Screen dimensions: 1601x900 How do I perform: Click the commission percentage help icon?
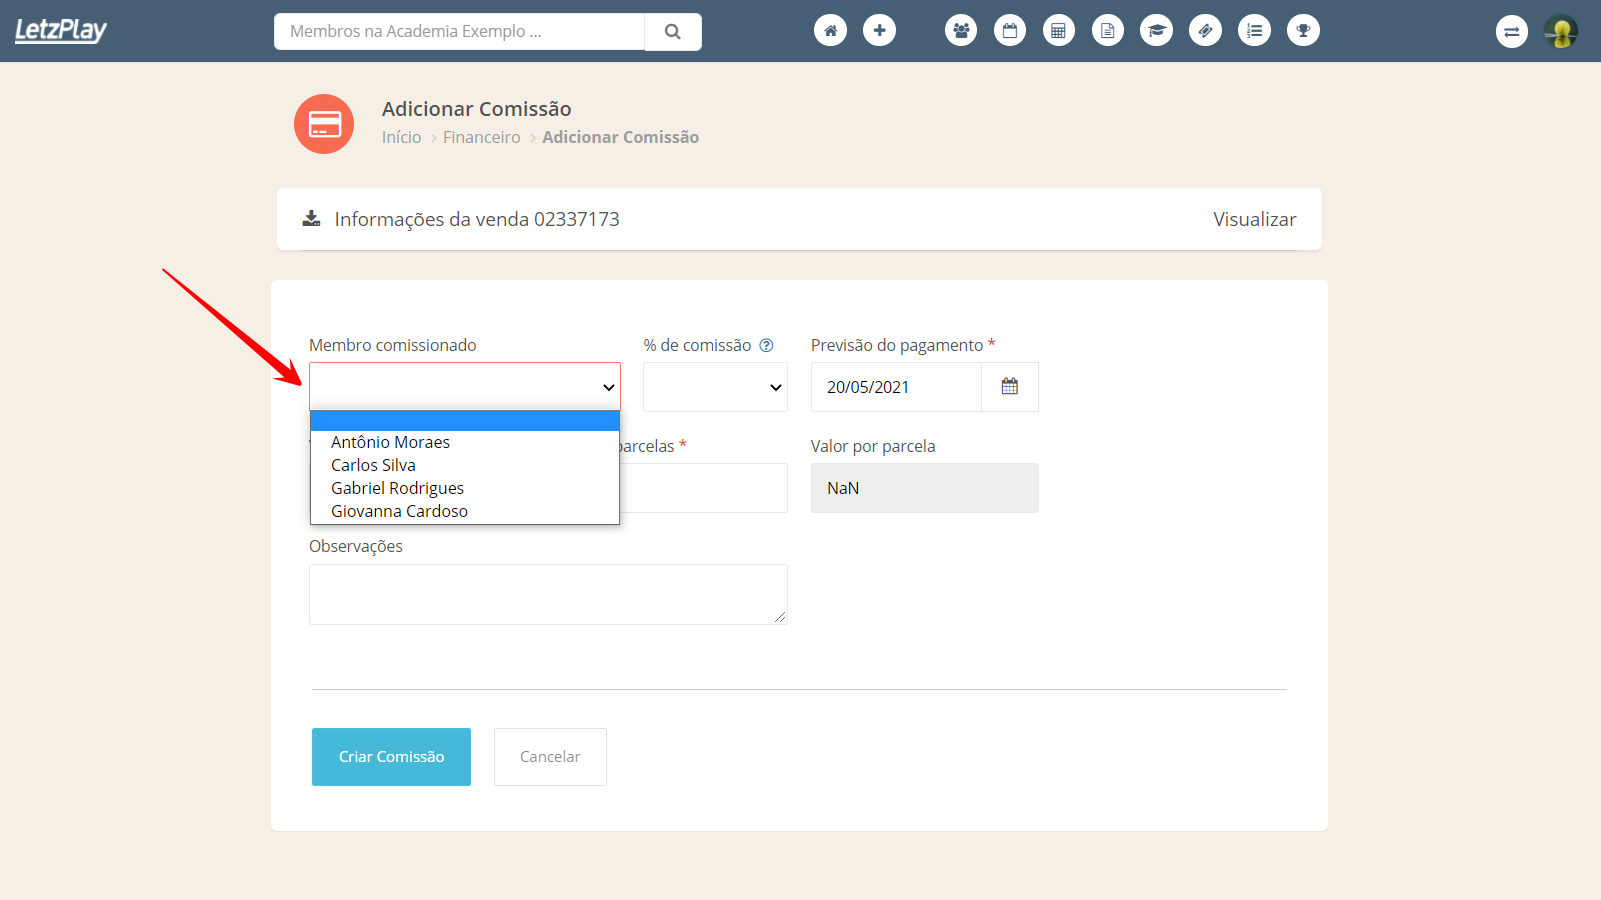pos(766,346)
